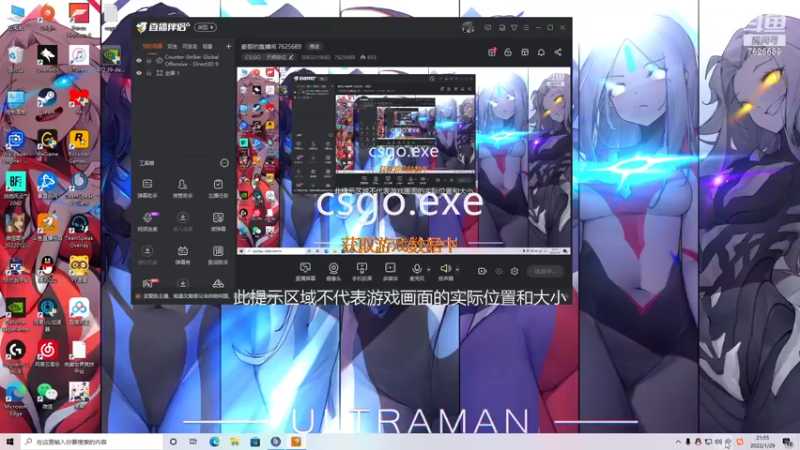Add a multimedia source
This screenshot has height=450, width=800.
[390, 271]
